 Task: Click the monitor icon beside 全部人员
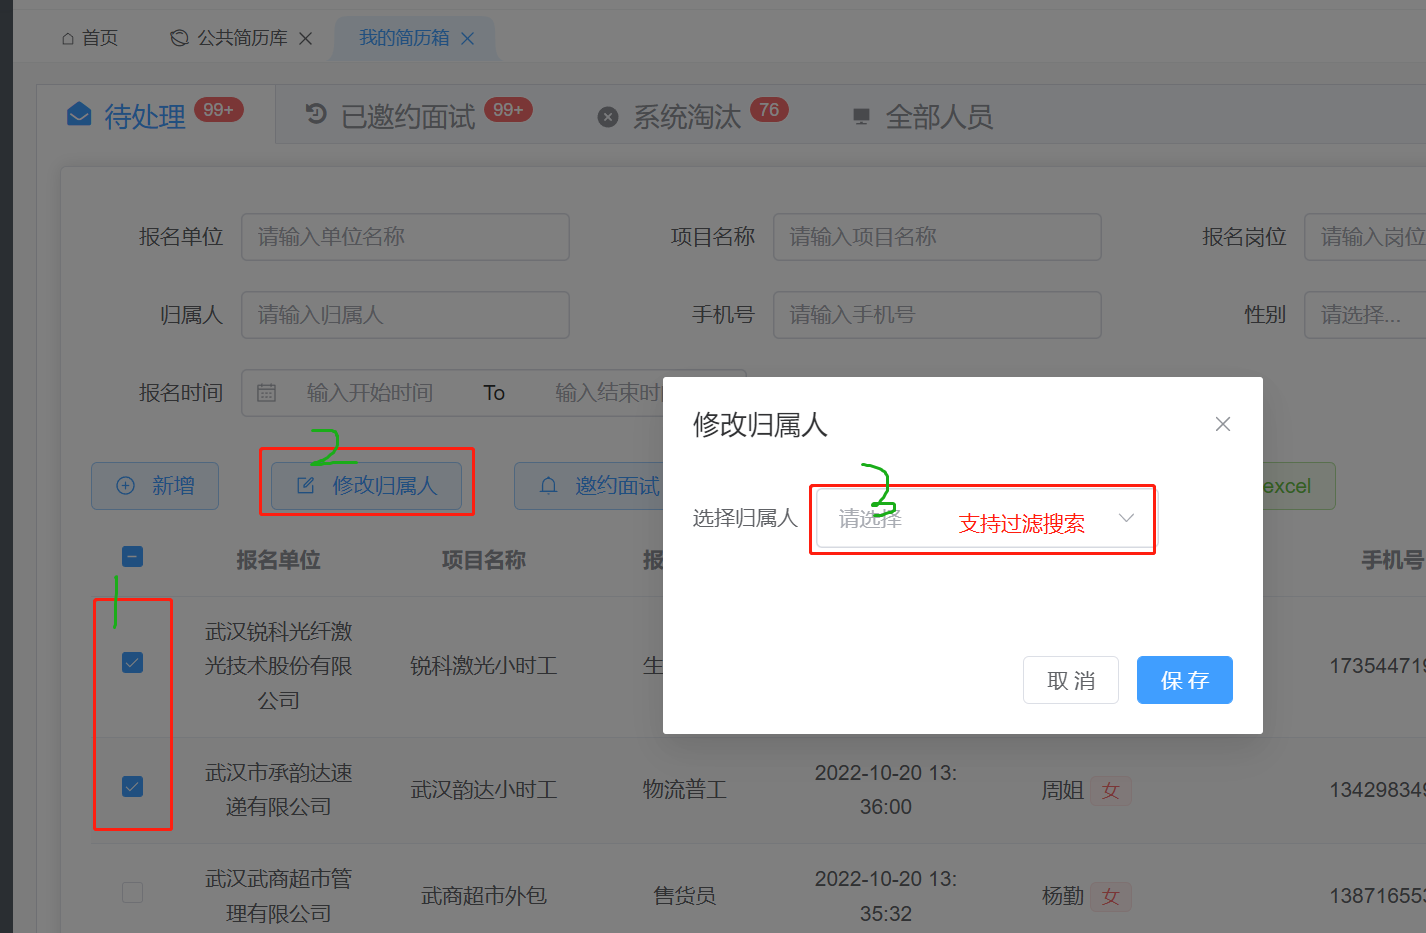(x=861, y=117)
